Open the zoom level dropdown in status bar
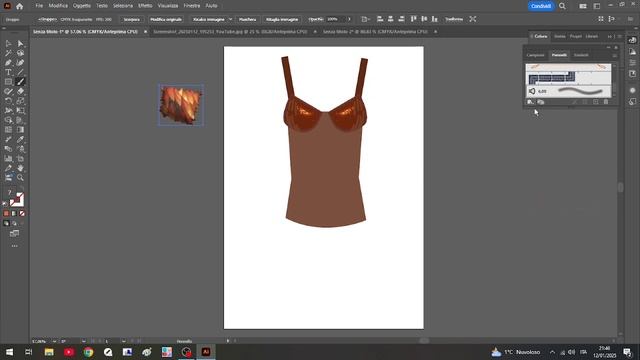The width and height of the screenshot is (640, 360). (x=54, y=341)
